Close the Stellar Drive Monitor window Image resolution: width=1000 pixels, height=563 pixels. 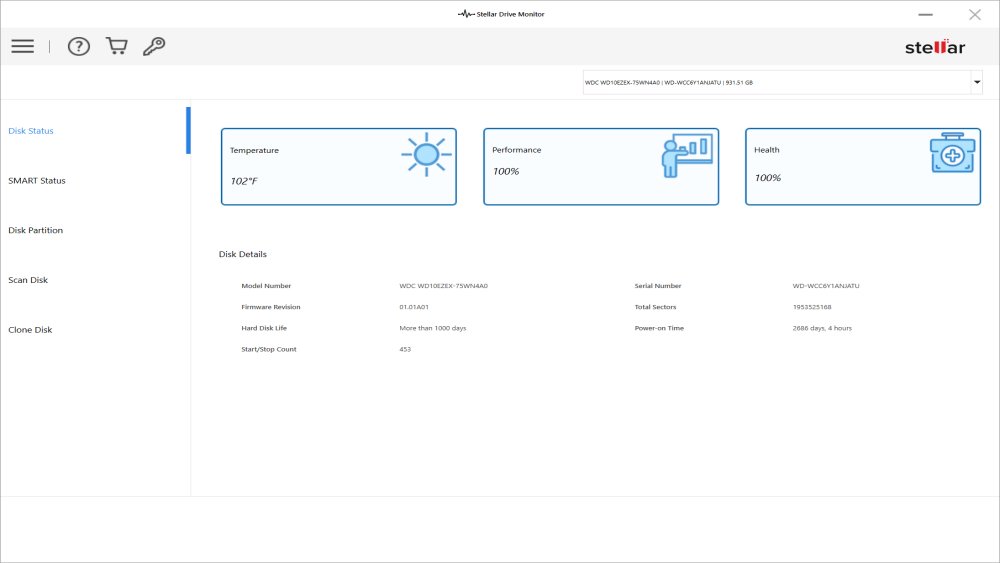(974, 14)
